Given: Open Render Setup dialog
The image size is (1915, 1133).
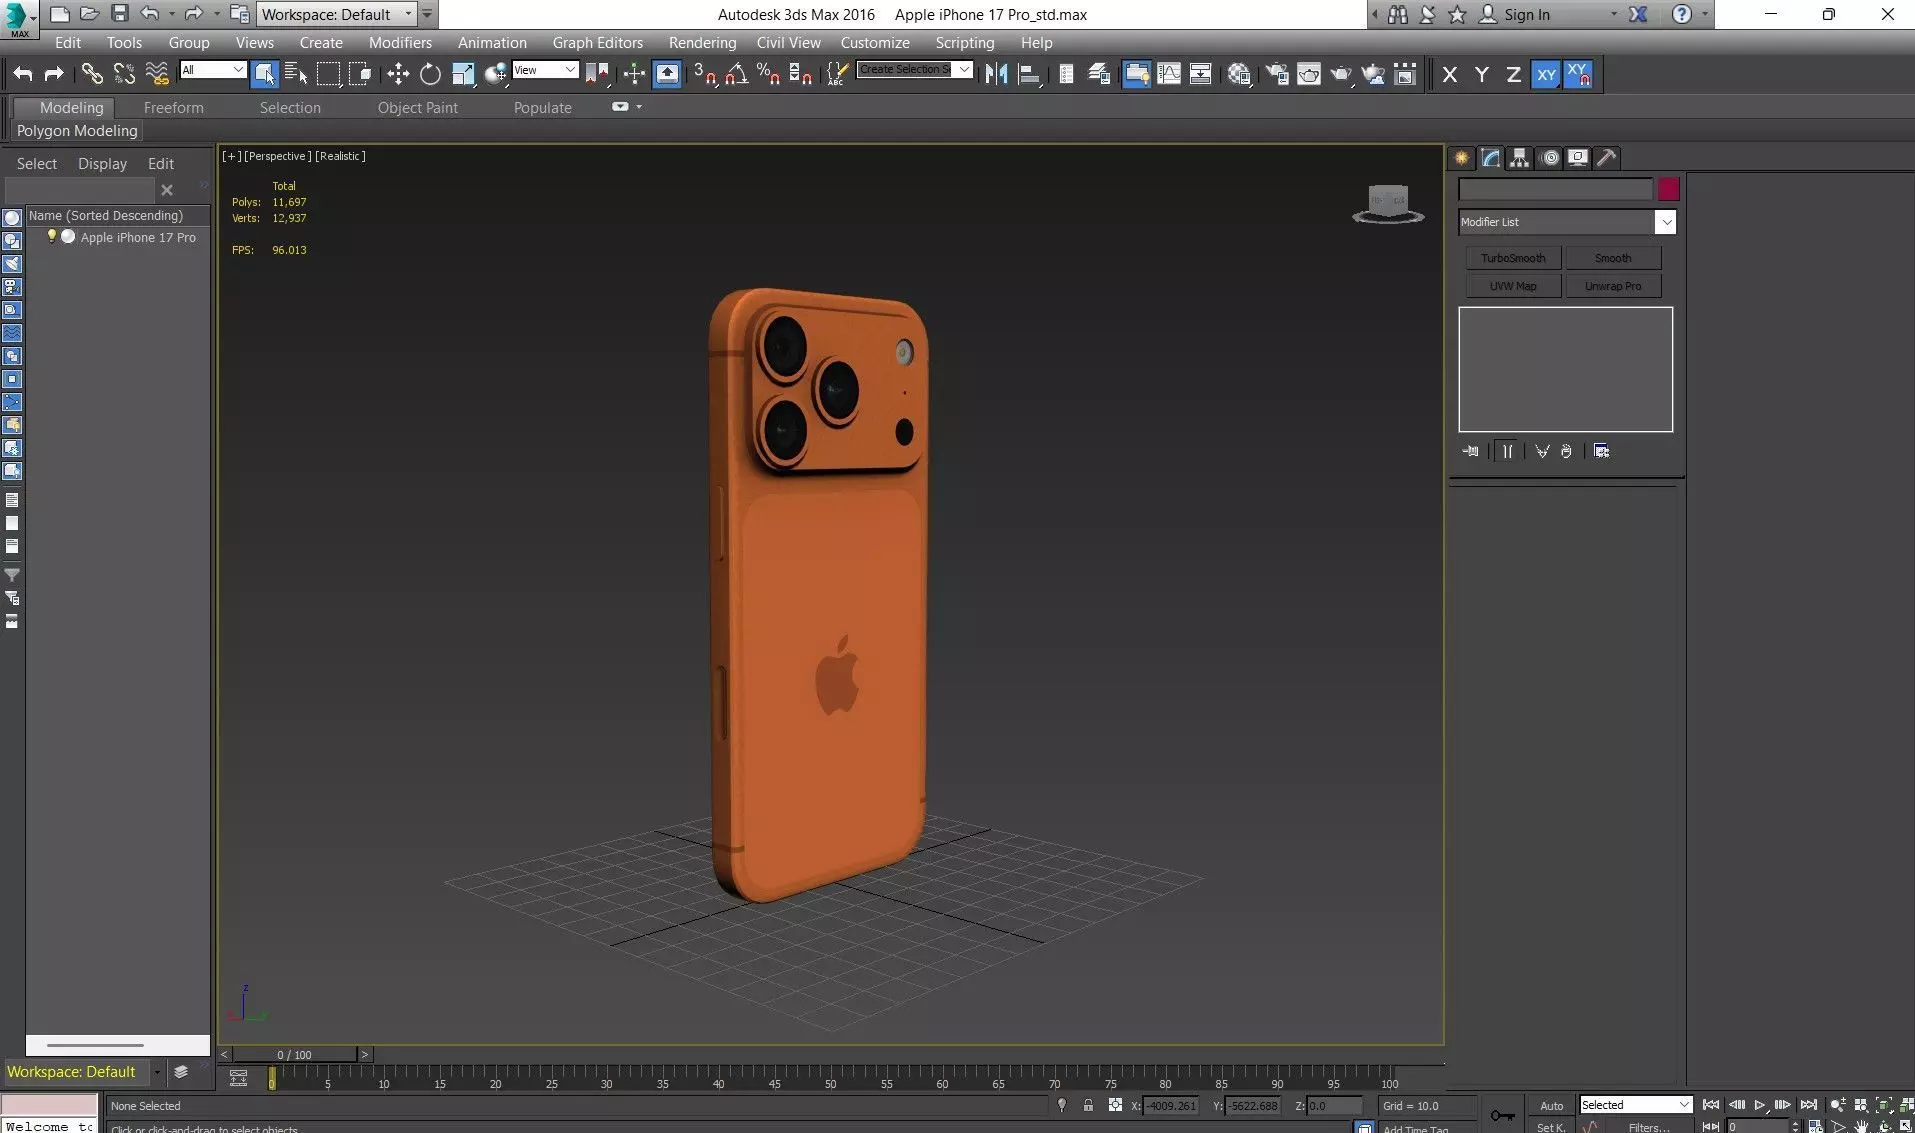Looking at the screenshot, I should click(1276, 74).
